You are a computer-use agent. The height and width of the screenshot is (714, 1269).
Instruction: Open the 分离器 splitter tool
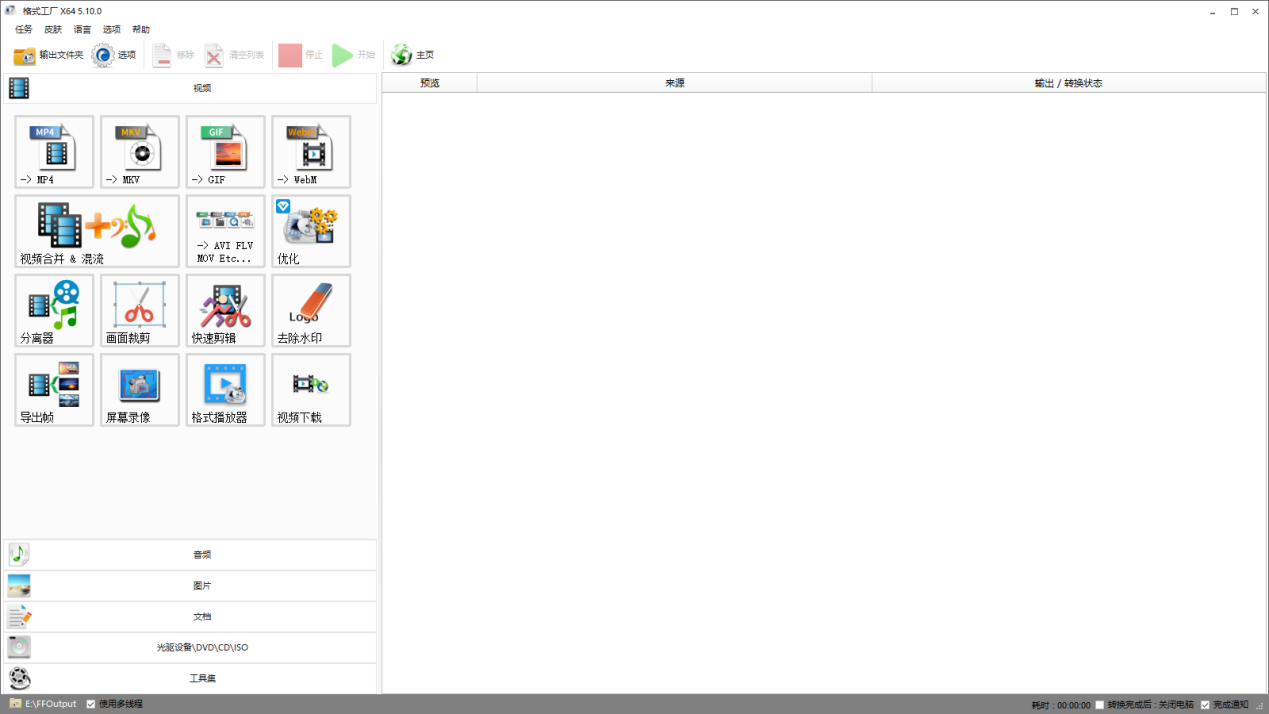54,311
